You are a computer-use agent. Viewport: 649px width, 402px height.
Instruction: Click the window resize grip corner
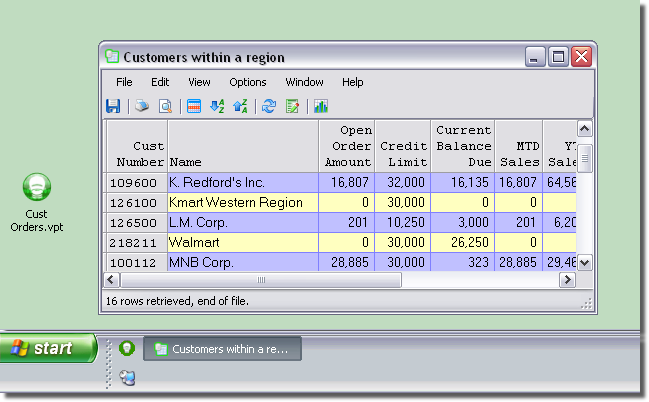pos(587,304)
